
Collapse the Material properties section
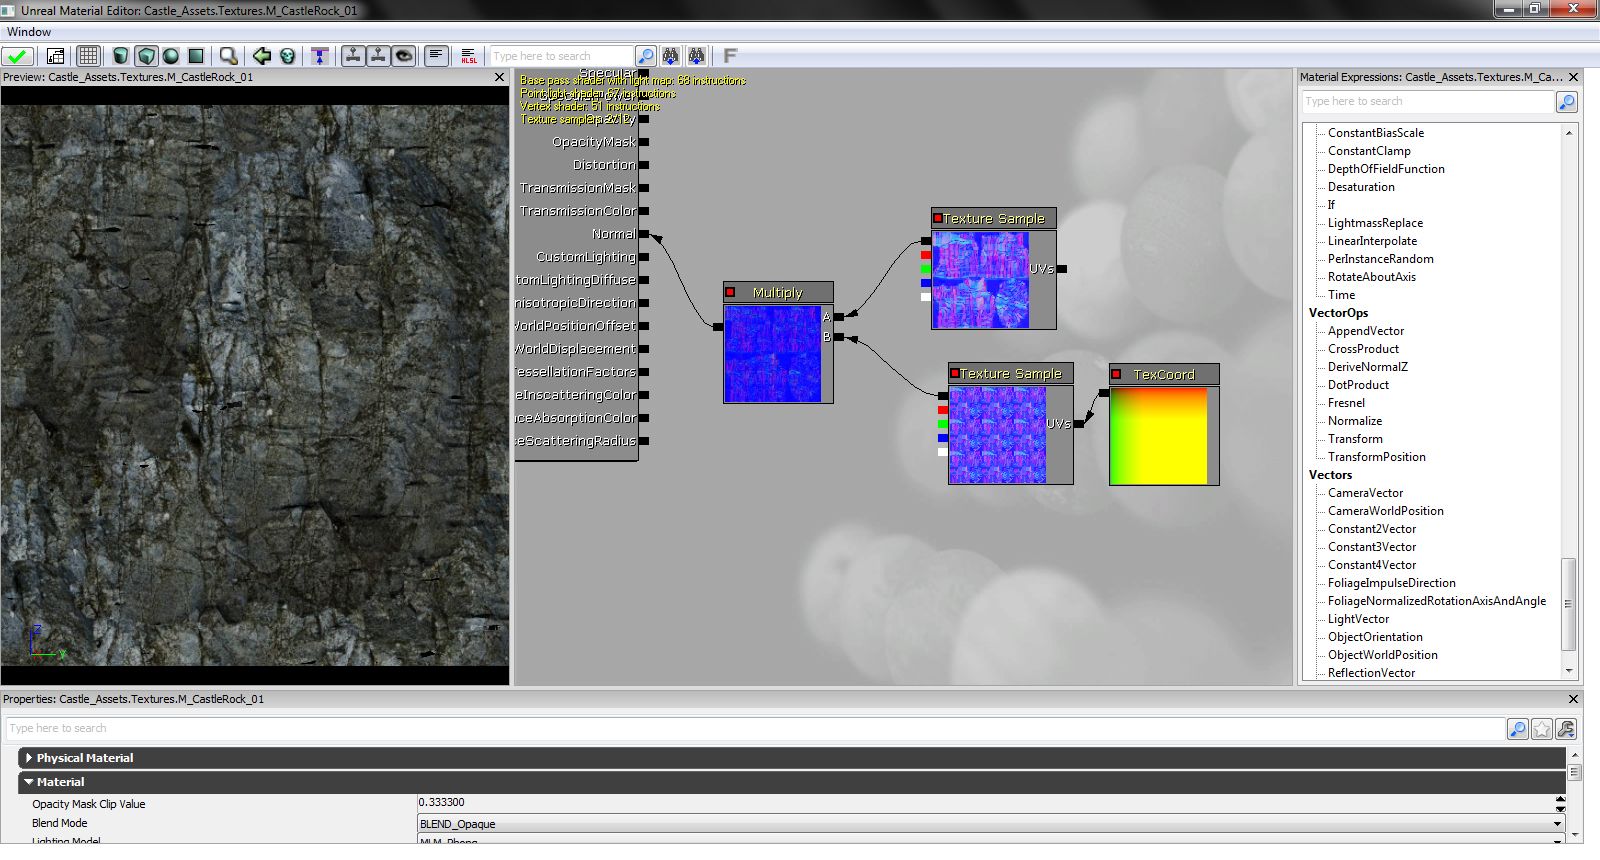pyautogui.click(x=29, y=782)
